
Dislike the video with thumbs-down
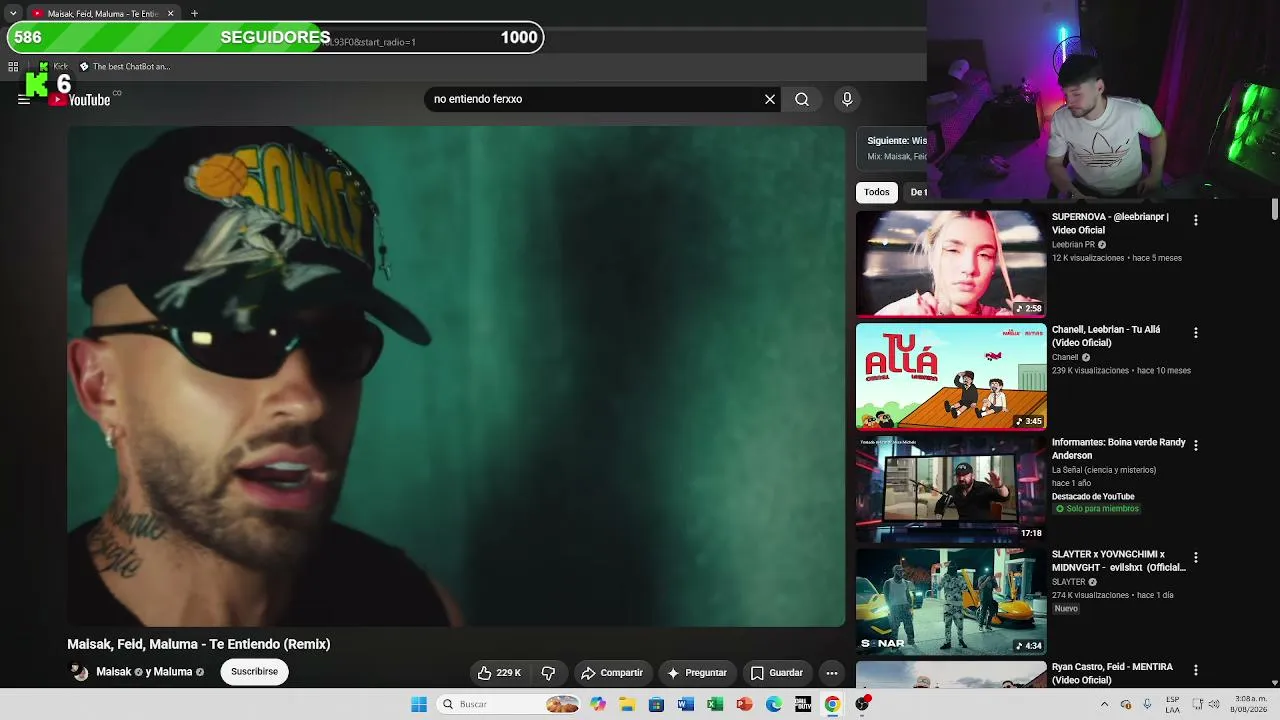[x=548, y=673]
